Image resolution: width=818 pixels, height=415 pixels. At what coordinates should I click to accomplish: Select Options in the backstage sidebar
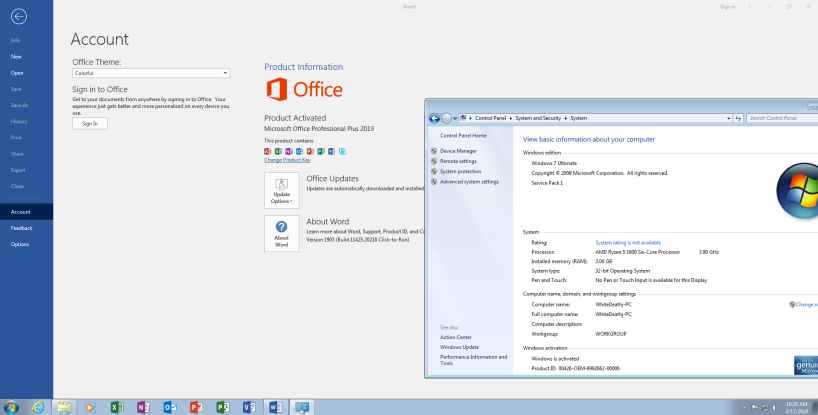click(x=20, y=245)
